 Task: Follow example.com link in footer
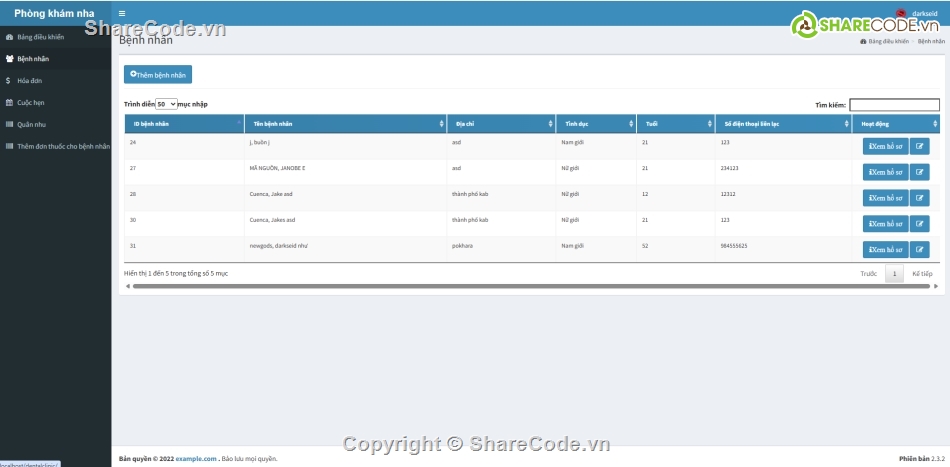tap(196, 459)
